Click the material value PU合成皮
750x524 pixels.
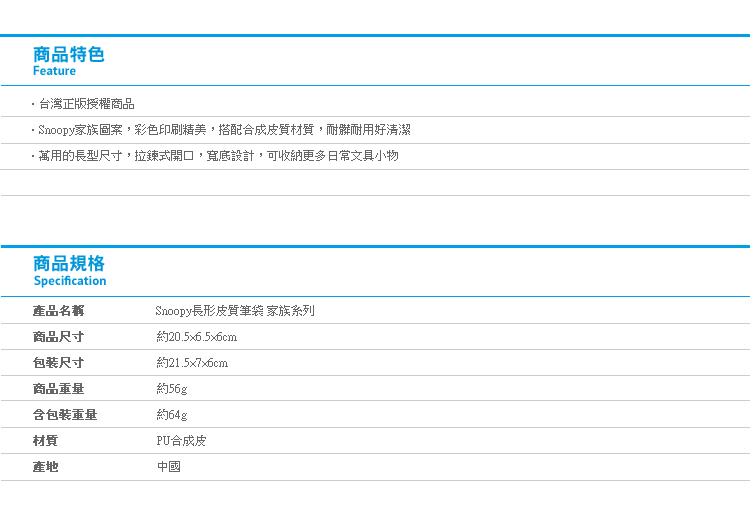(181, 440)
